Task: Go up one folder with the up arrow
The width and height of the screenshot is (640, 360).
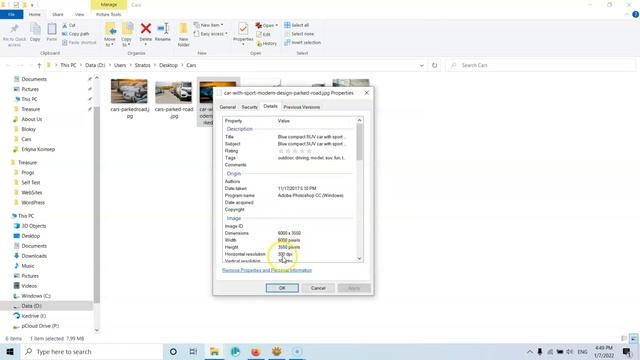Action: click(39, 65)
